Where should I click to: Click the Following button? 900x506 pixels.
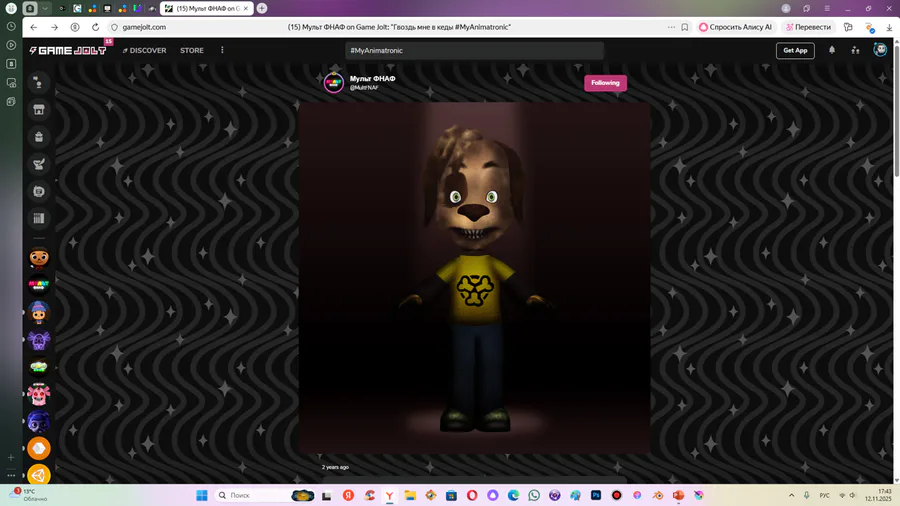[606, 83]
